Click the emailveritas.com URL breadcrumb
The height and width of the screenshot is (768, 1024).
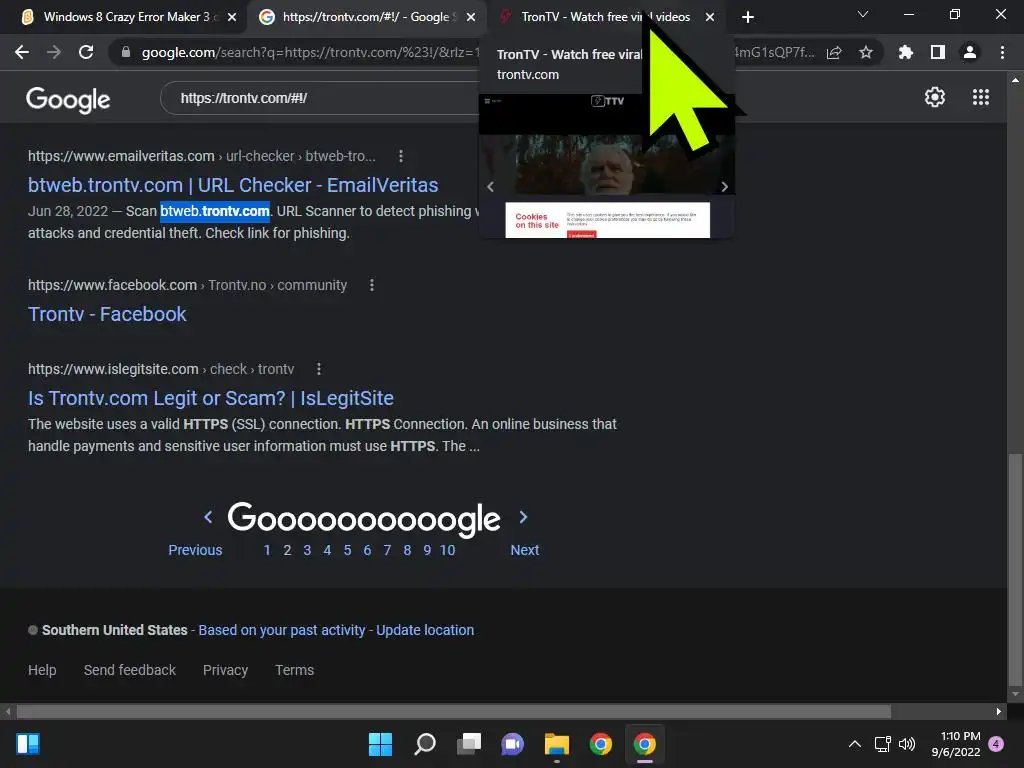(x=202, y=156)
